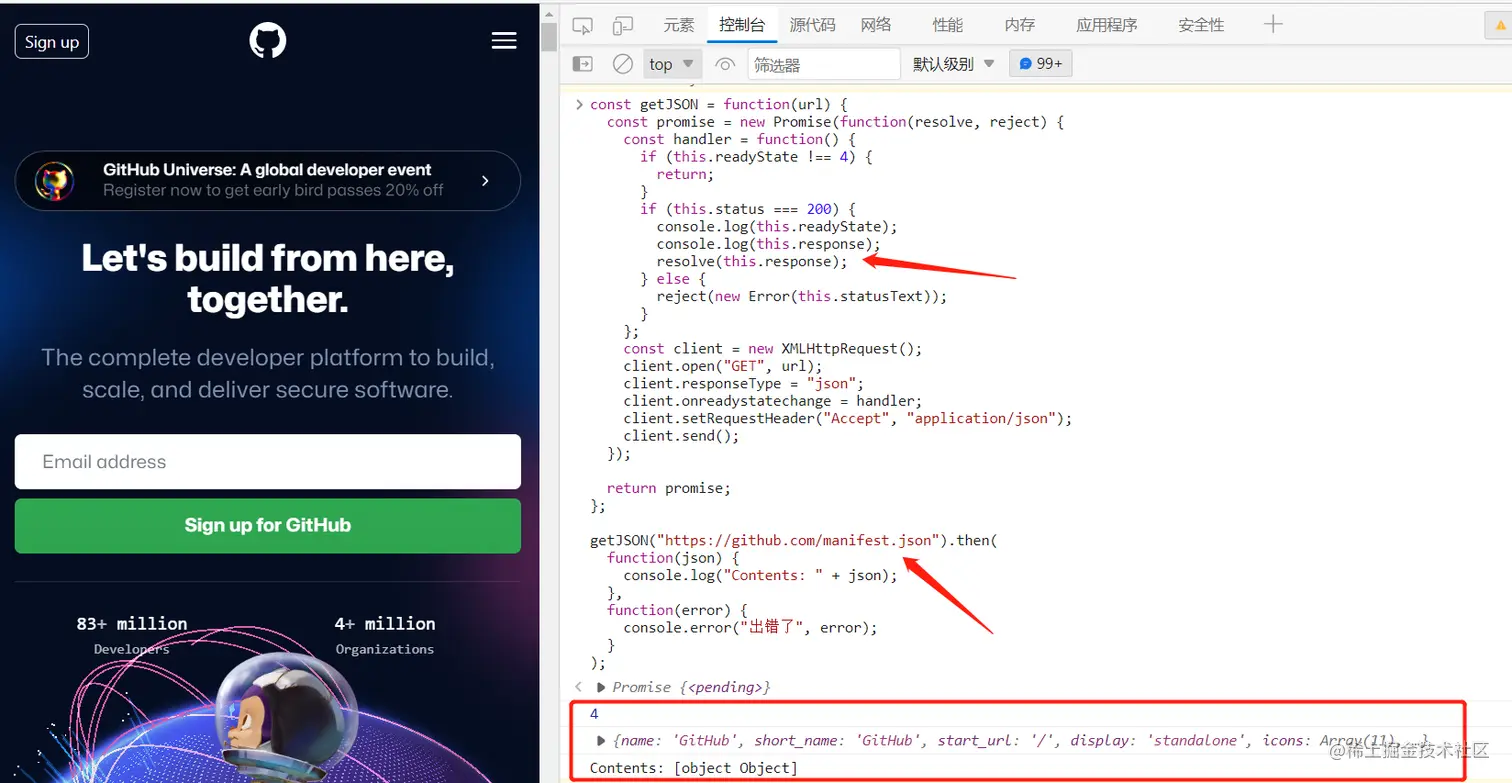1512x783 pixels.
Task: Click the 4+ million Organizations stat
Action: (x=385, y=636)
